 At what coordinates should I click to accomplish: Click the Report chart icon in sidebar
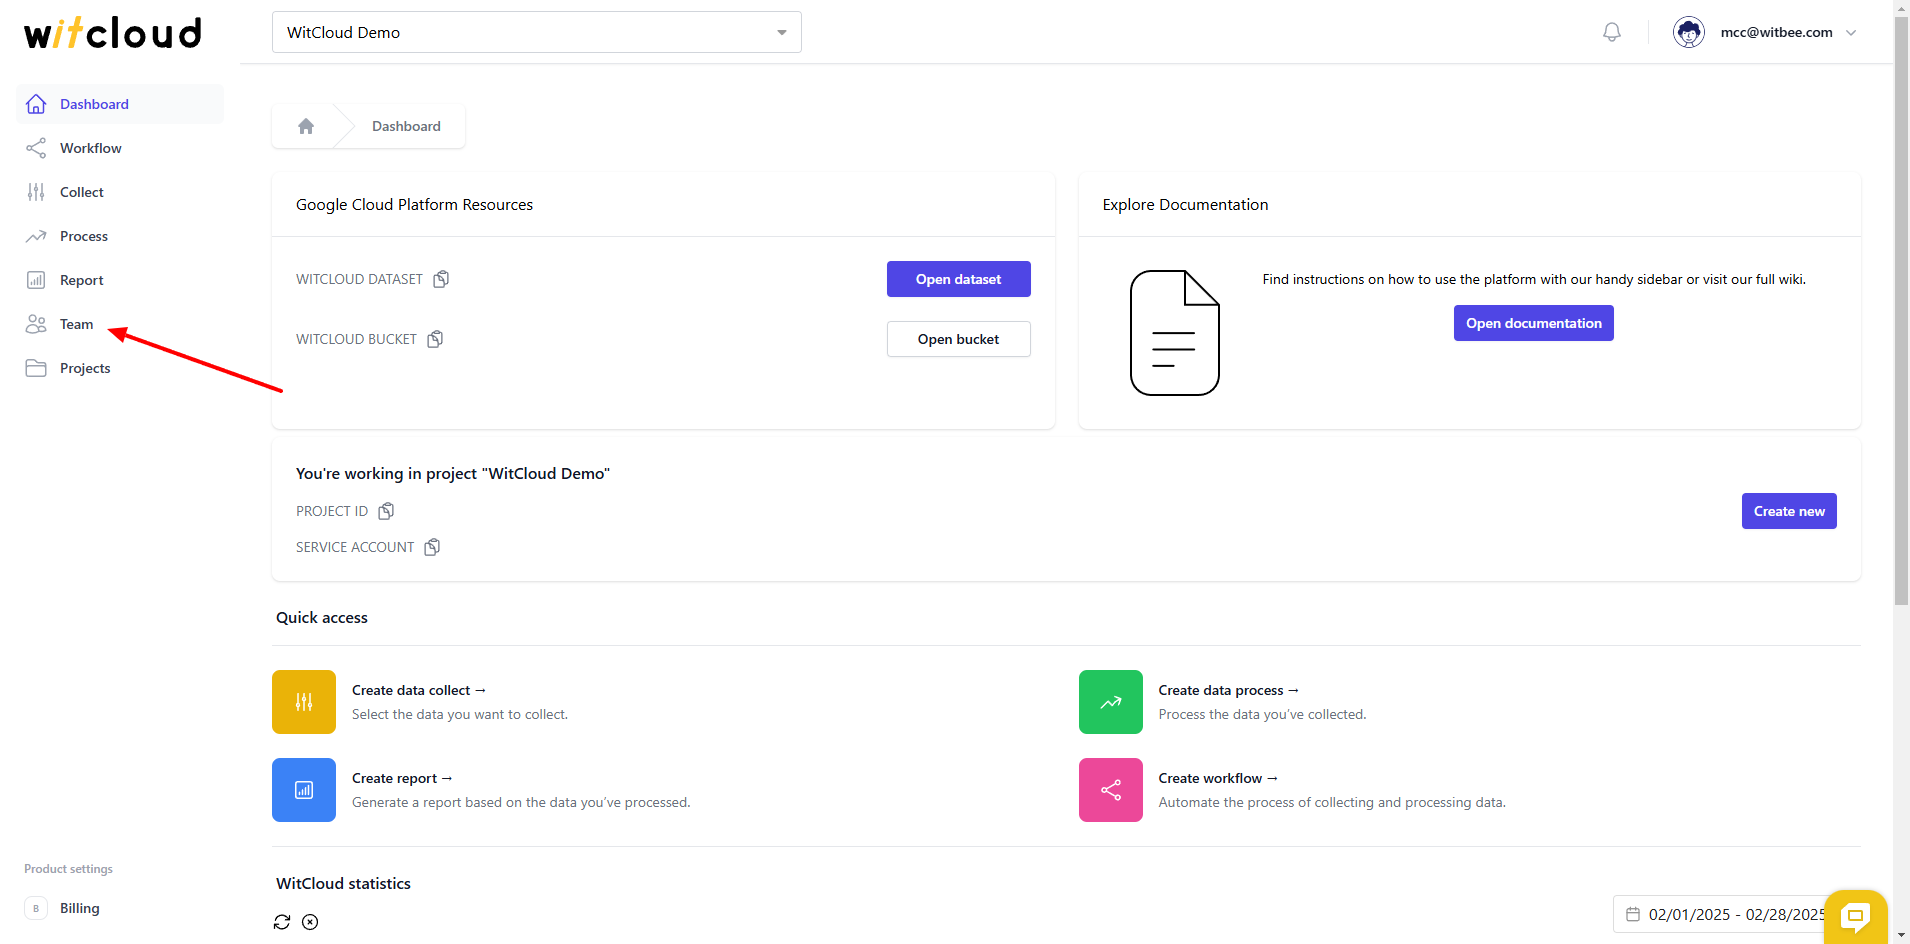pyautogui.click(x=36, y=280)
